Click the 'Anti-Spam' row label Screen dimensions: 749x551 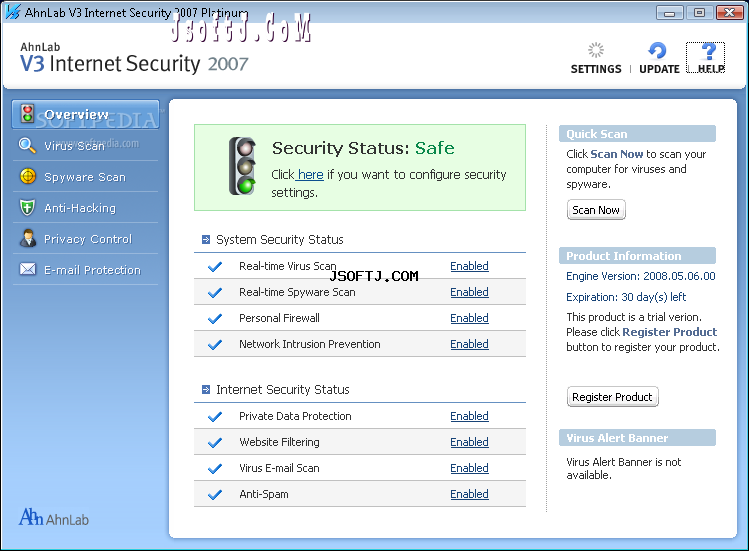click(264, 494)
